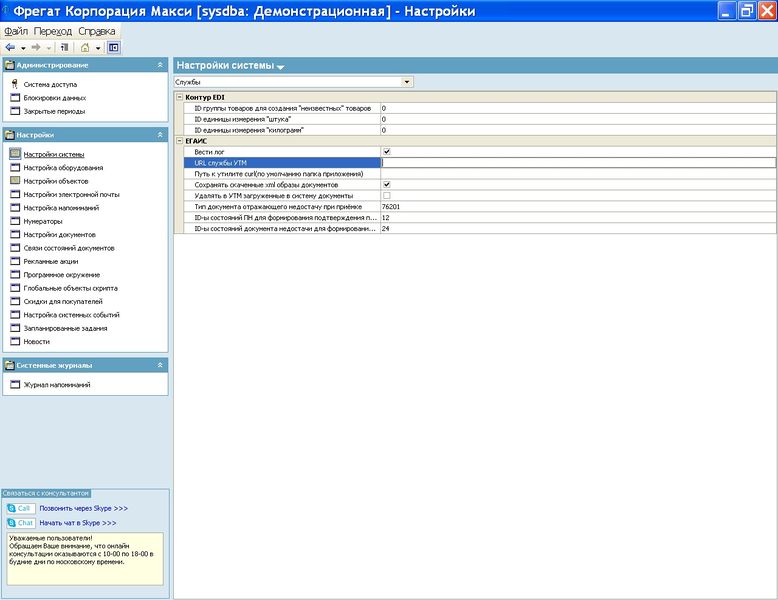
Task: Open the Файл menu
Action: 16,31
